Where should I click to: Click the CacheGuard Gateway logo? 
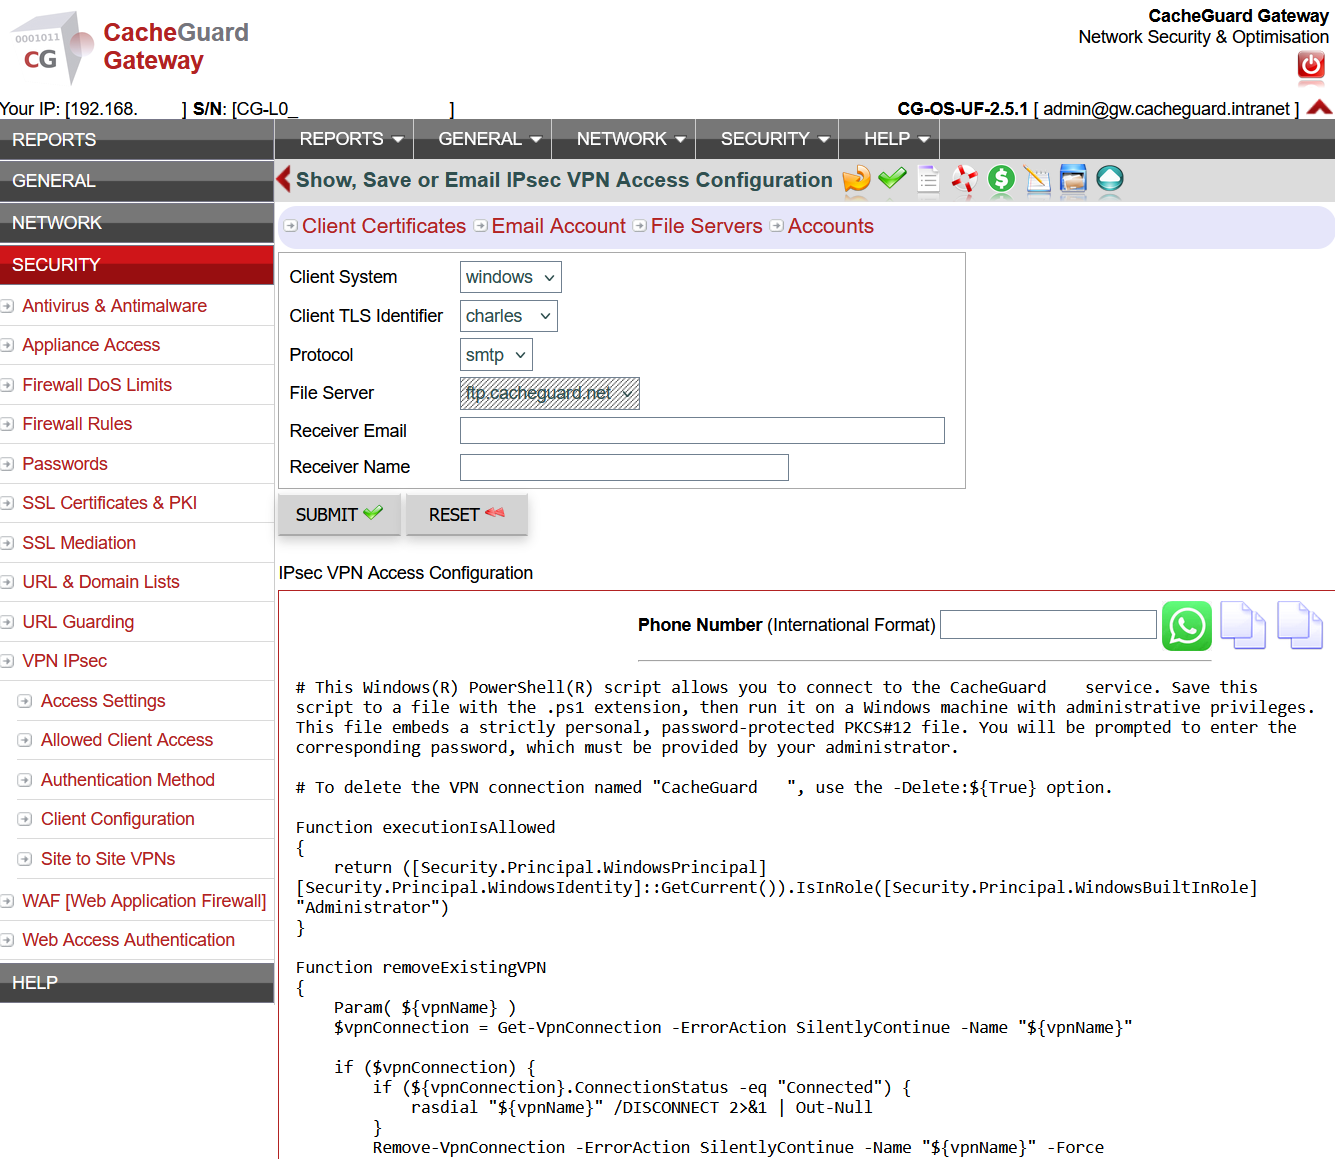(x=130, y=47)
